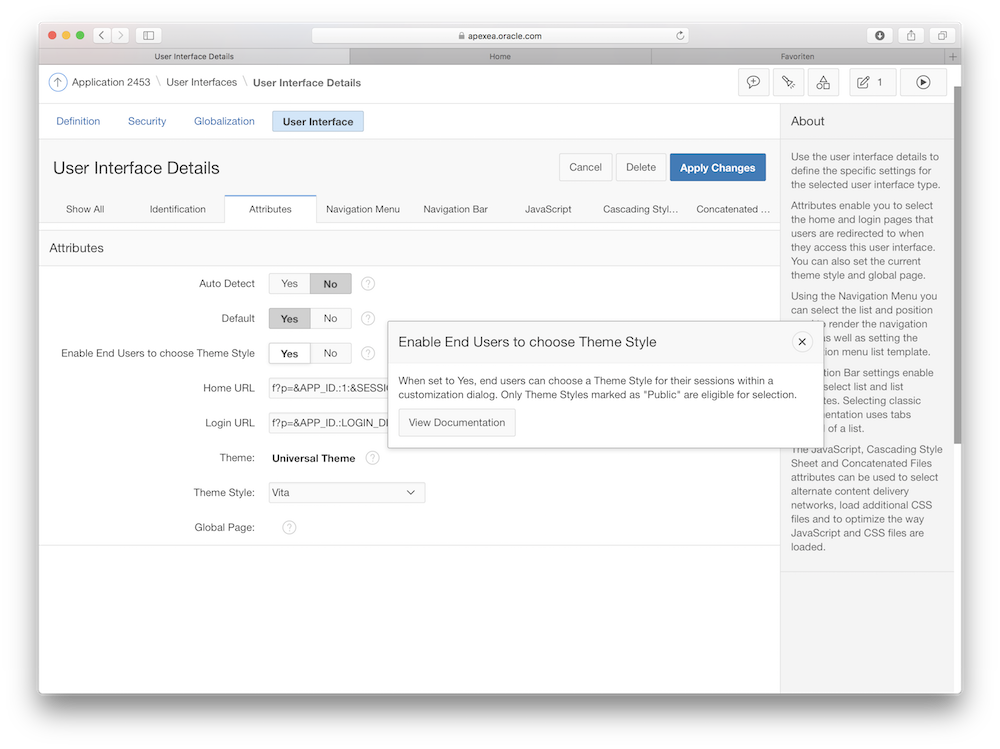Select the Spotlight Search flashlight icon

pyautogui.click(x=789, y=82)
